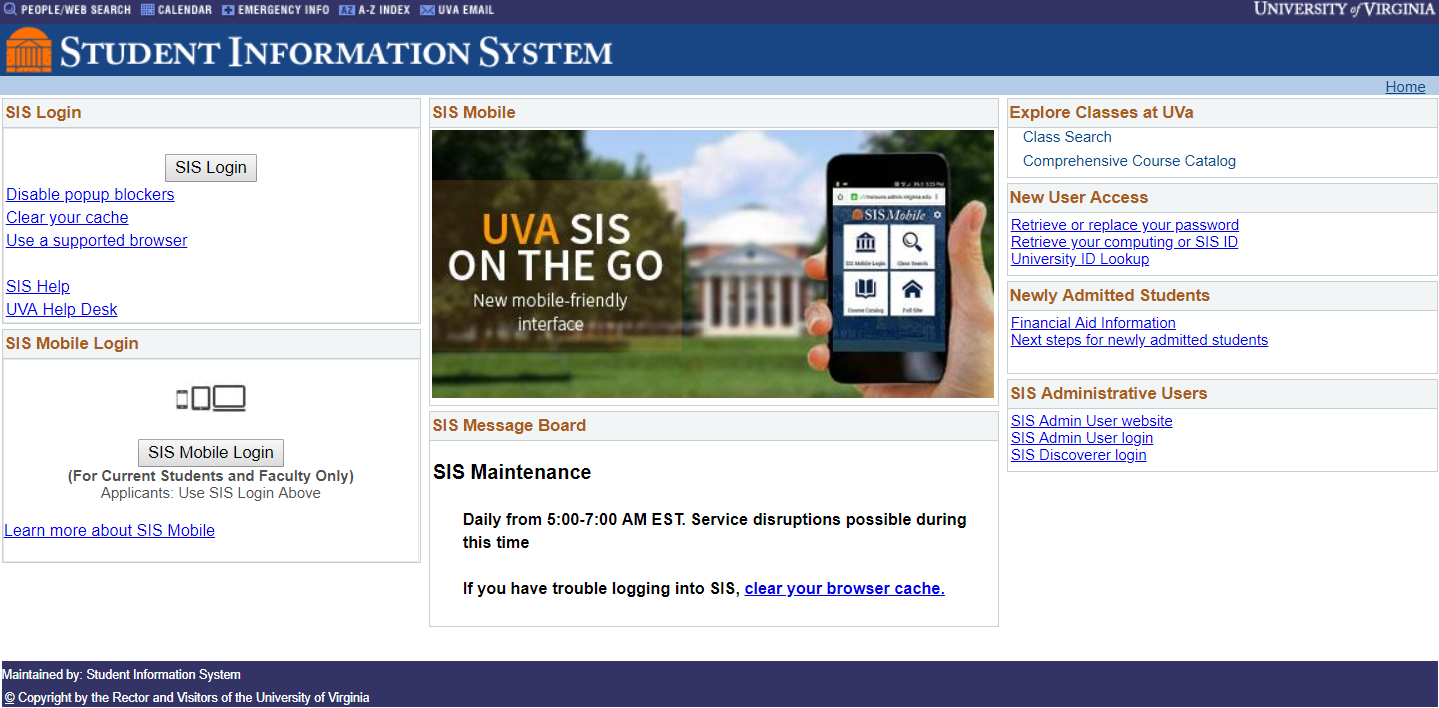Screen dimensions: 1439x708
Task: Click the Newly Admitted Students heading
Action: (x=1110, y=296)
